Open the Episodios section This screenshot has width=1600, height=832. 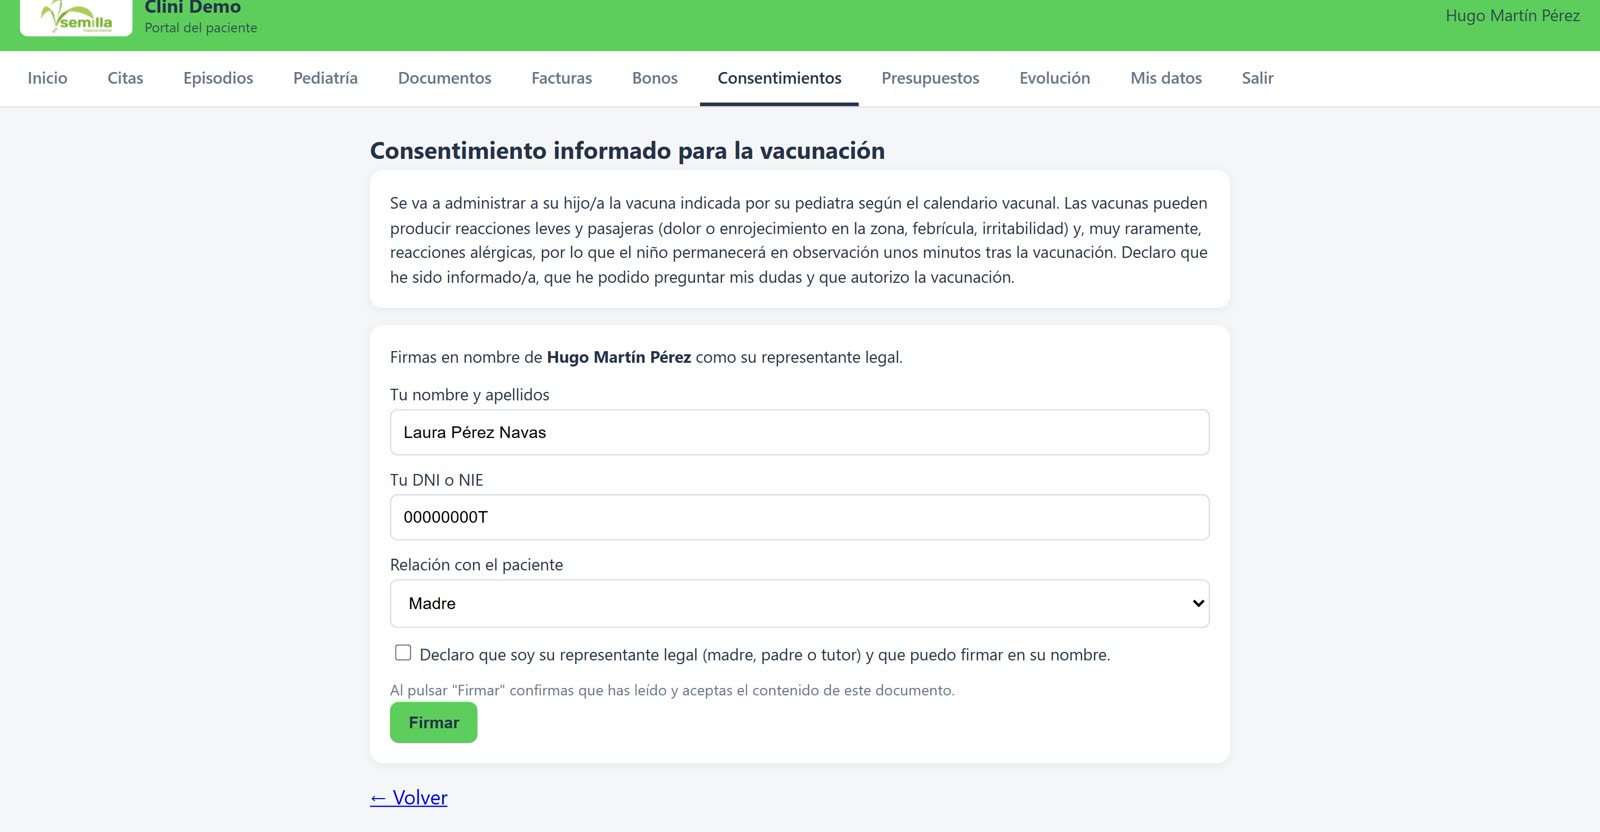(218, 78)
